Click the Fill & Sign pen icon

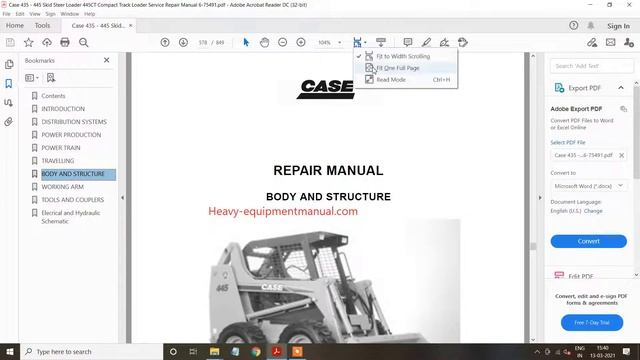coord(592,42)
